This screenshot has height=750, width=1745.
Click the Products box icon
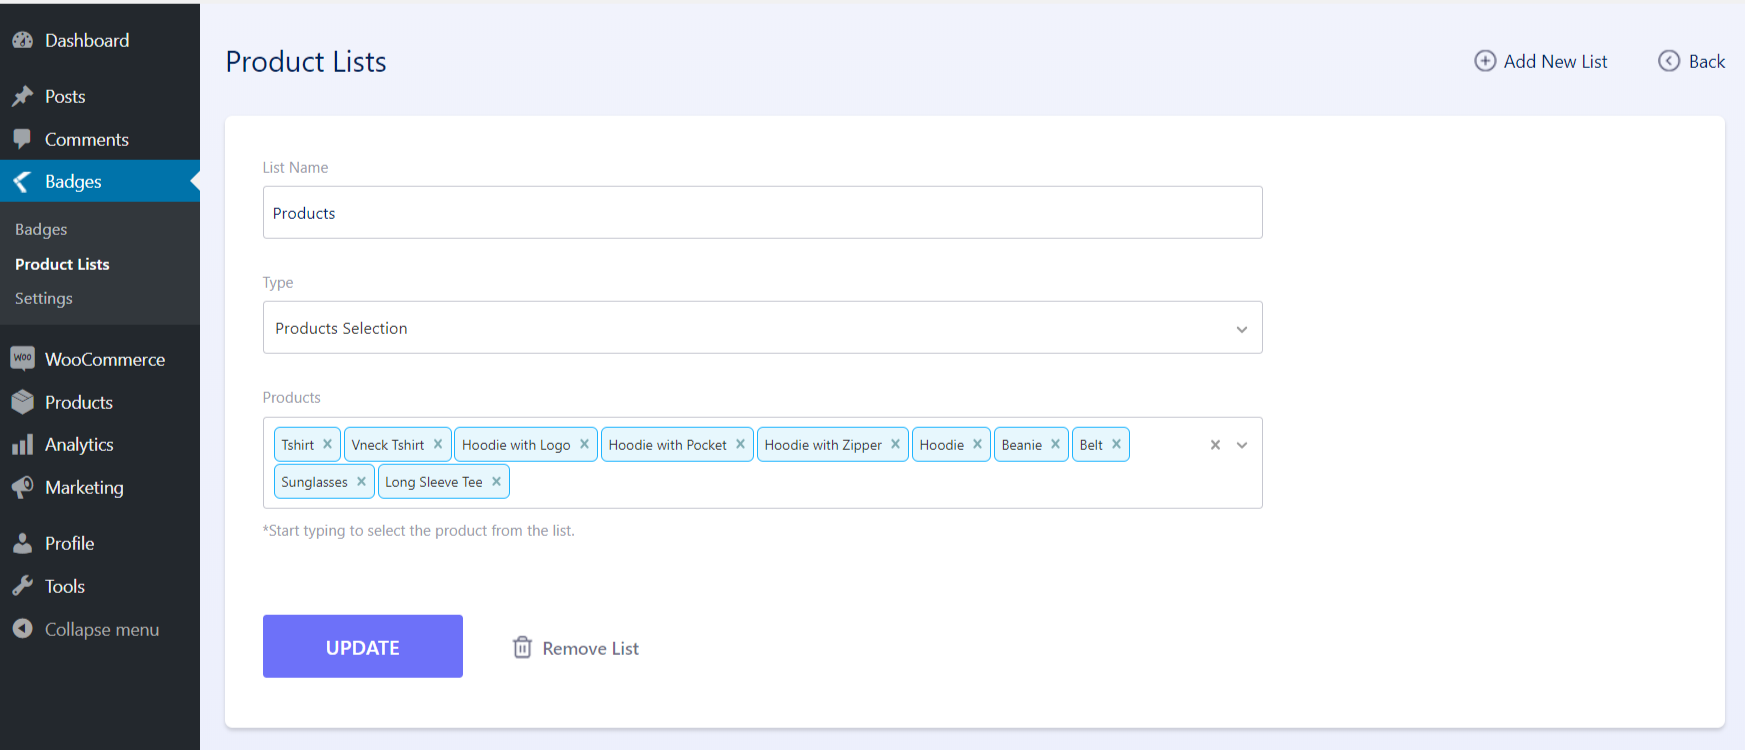pos(22,402)
